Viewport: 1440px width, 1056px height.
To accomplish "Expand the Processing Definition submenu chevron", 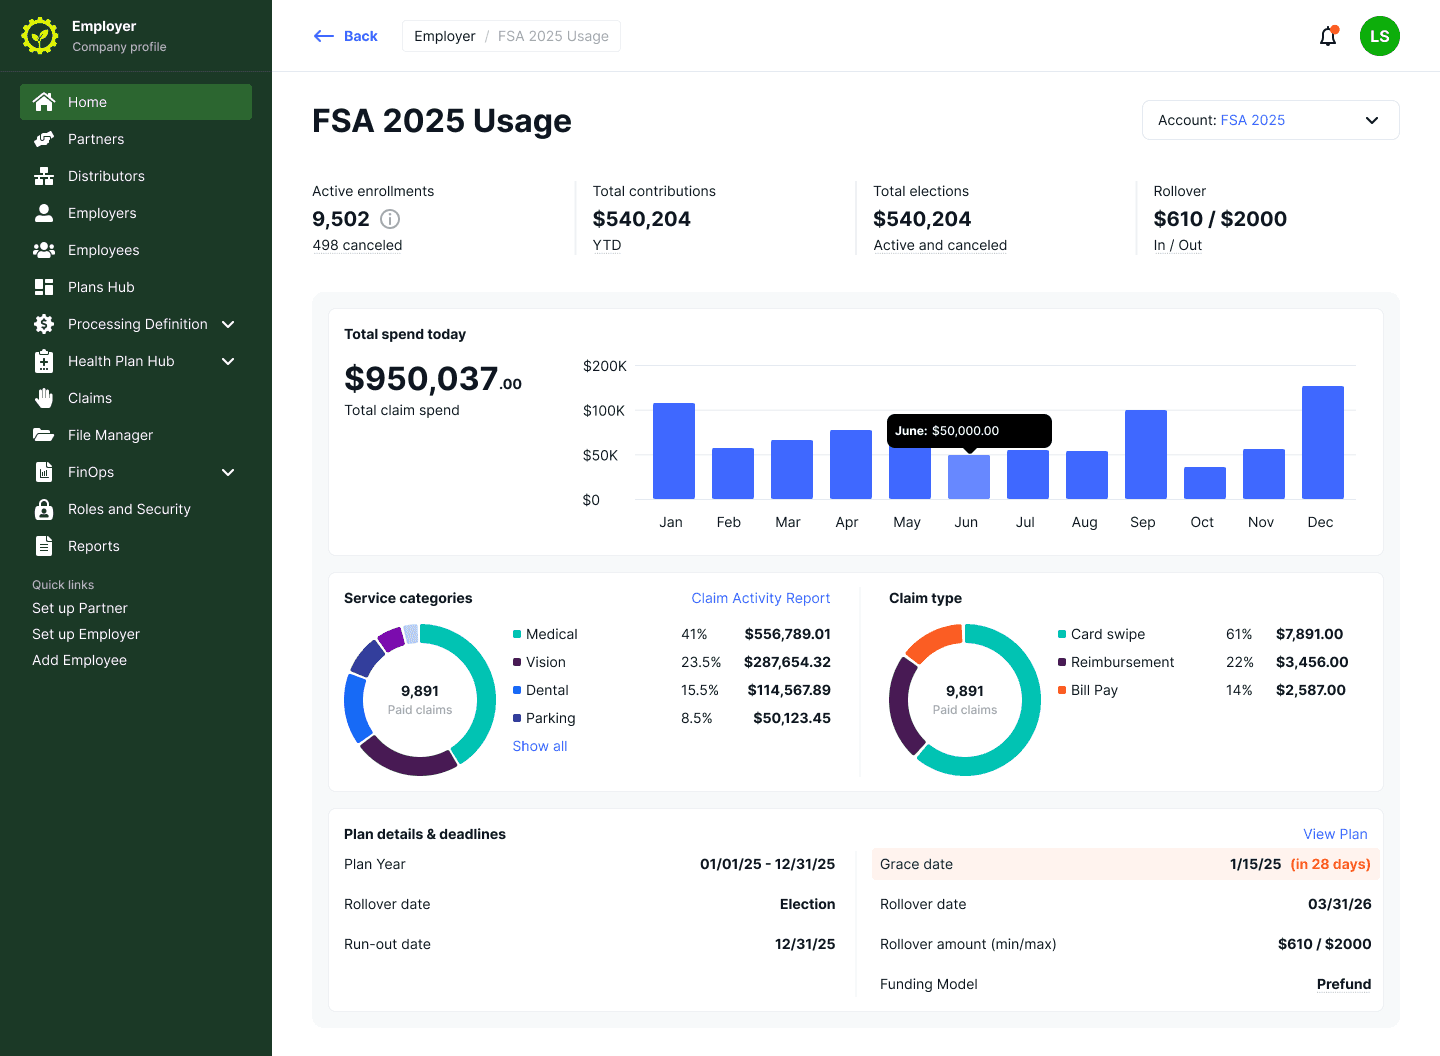I will (x=228, y=324).
